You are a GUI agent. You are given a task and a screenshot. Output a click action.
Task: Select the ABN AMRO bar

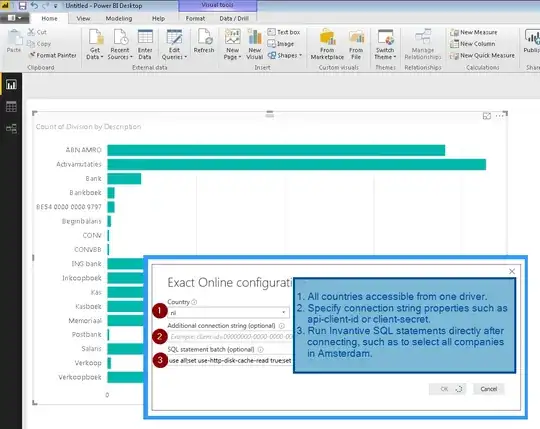(x=276, y=150)
